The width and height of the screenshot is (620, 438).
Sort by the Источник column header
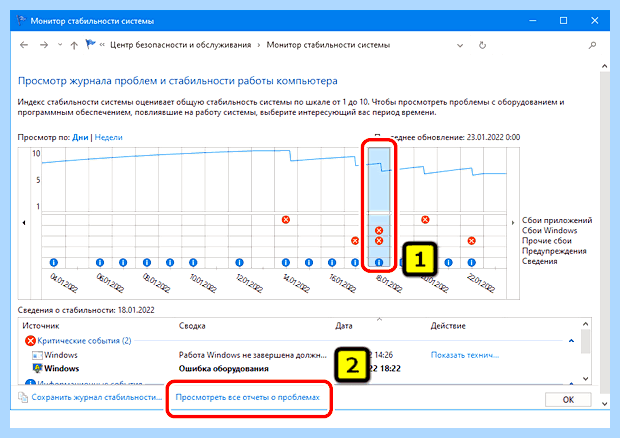pyautogui.click(x=41, y=326)
